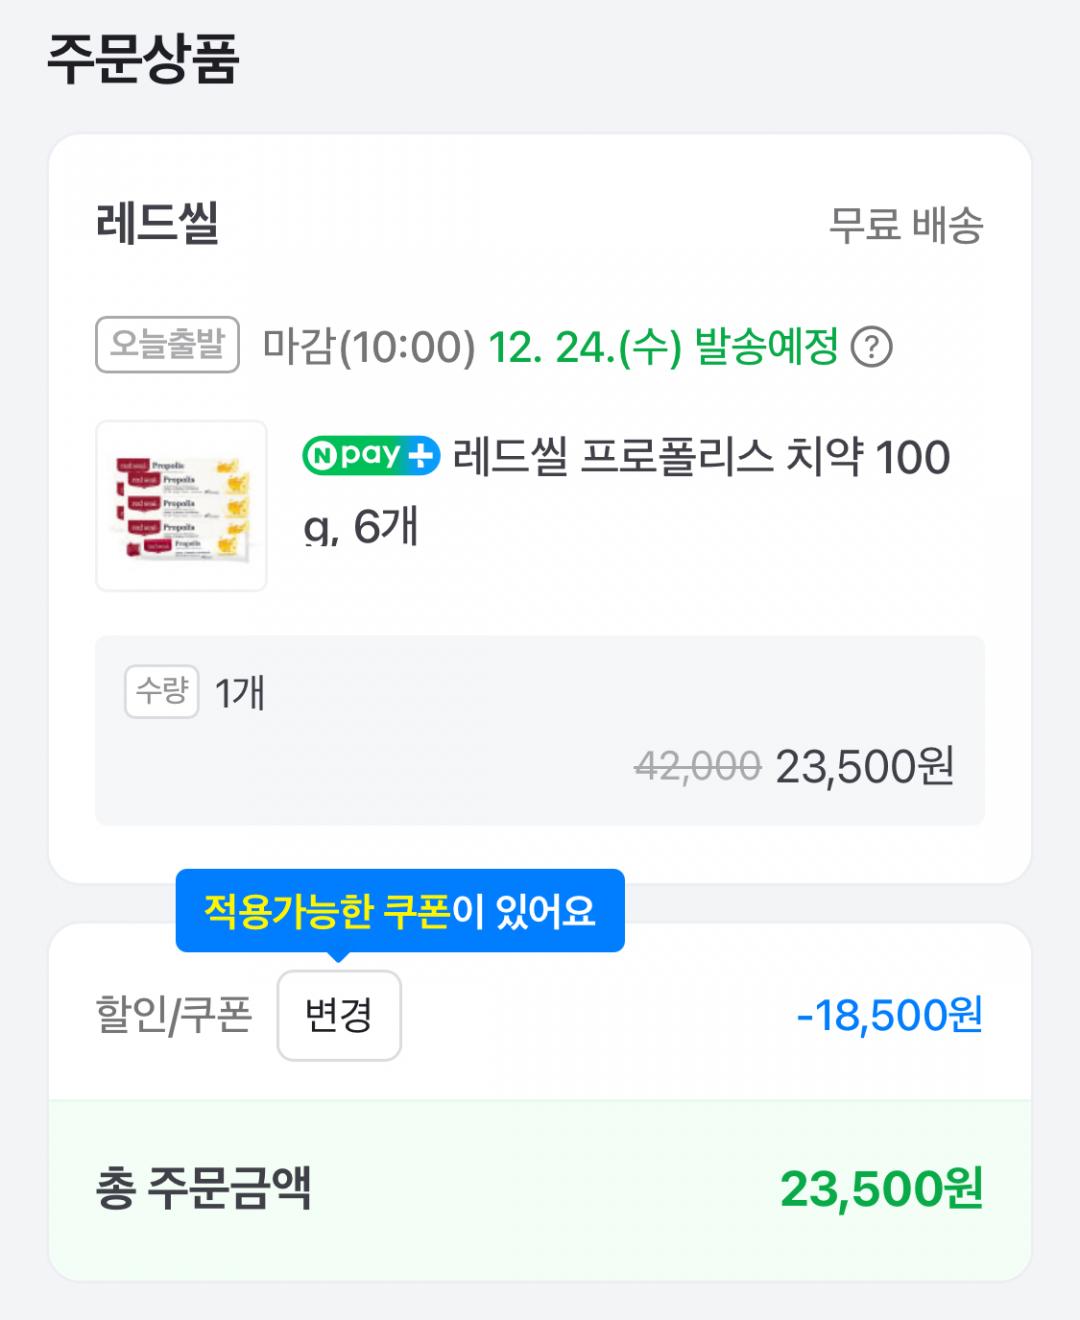Click the 총 주문금액 label

[x=203, y=1189]
